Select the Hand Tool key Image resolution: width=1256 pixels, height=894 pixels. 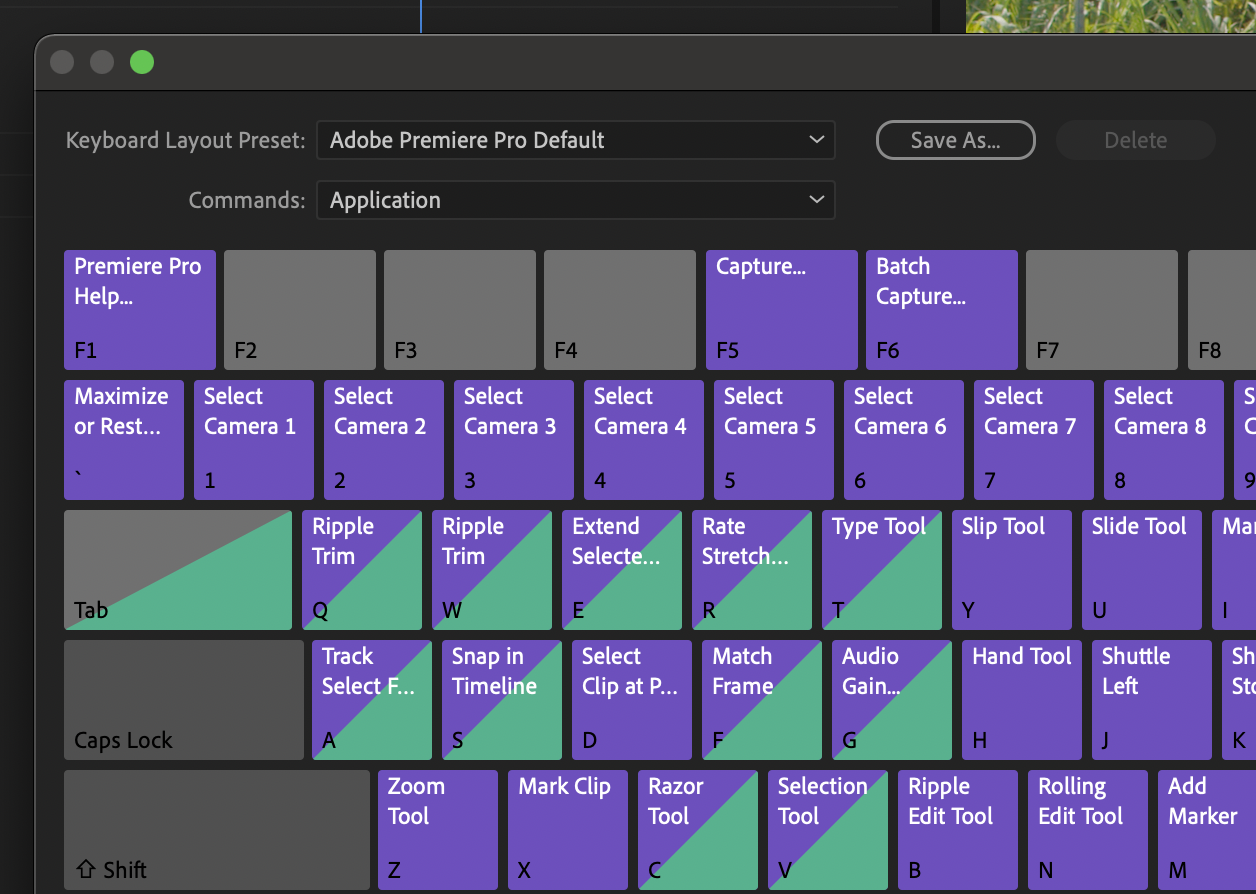[1021, 700]
